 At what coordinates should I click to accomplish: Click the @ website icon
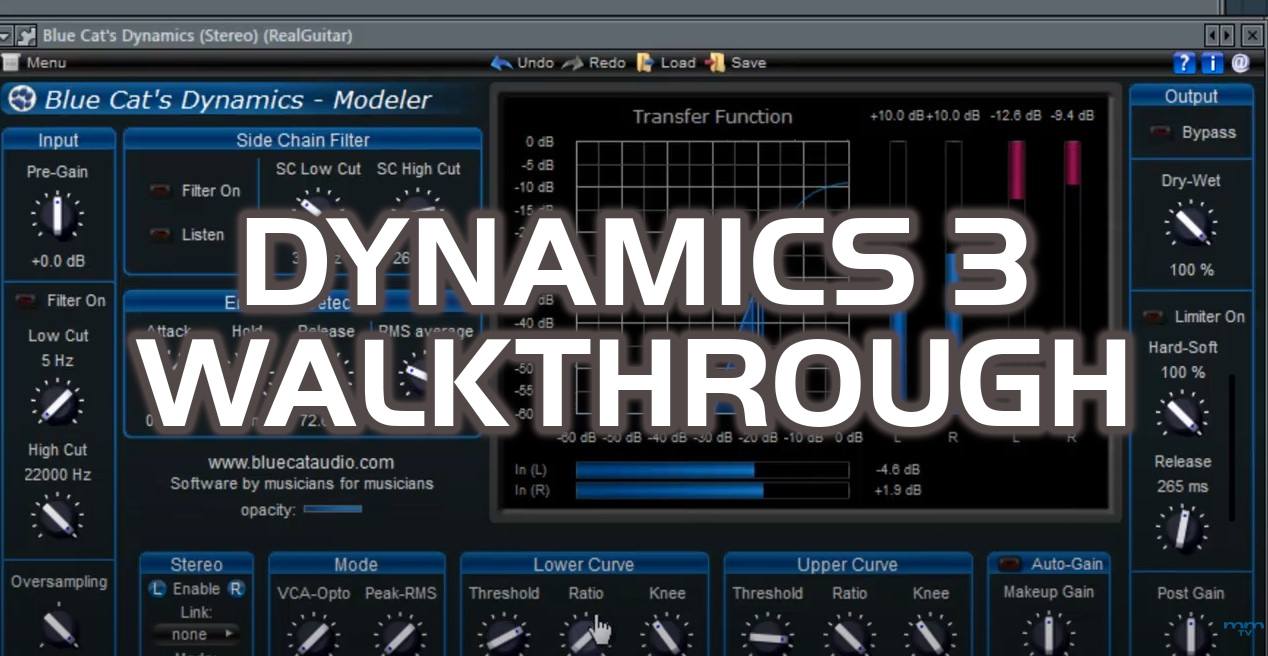[x=1240, y=63]
